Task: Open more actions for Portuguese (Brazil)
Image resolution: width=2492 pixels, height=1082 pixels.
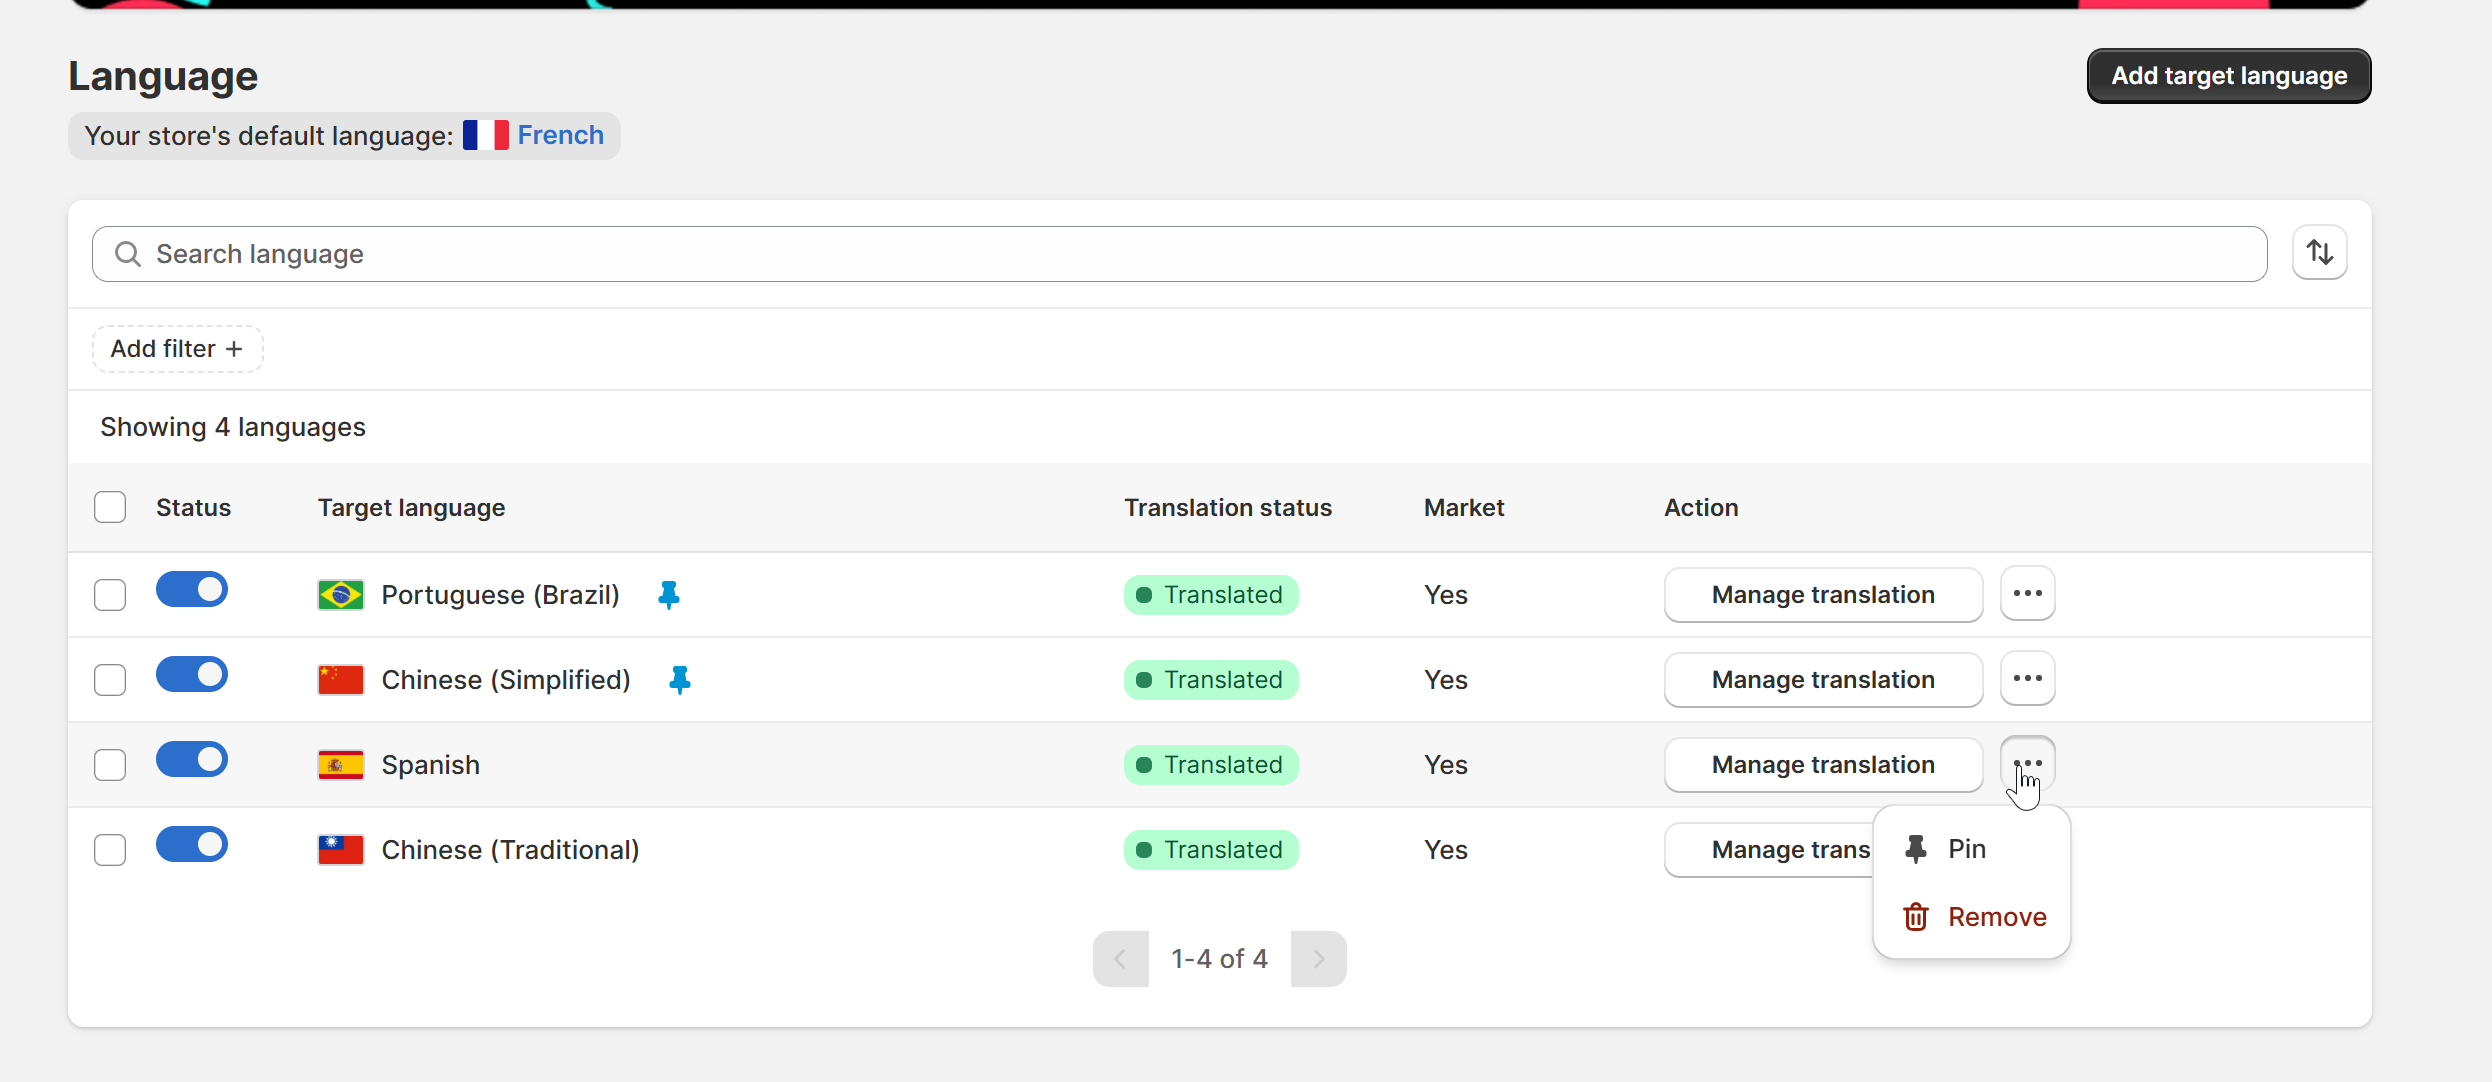Action: (2027, 594)
